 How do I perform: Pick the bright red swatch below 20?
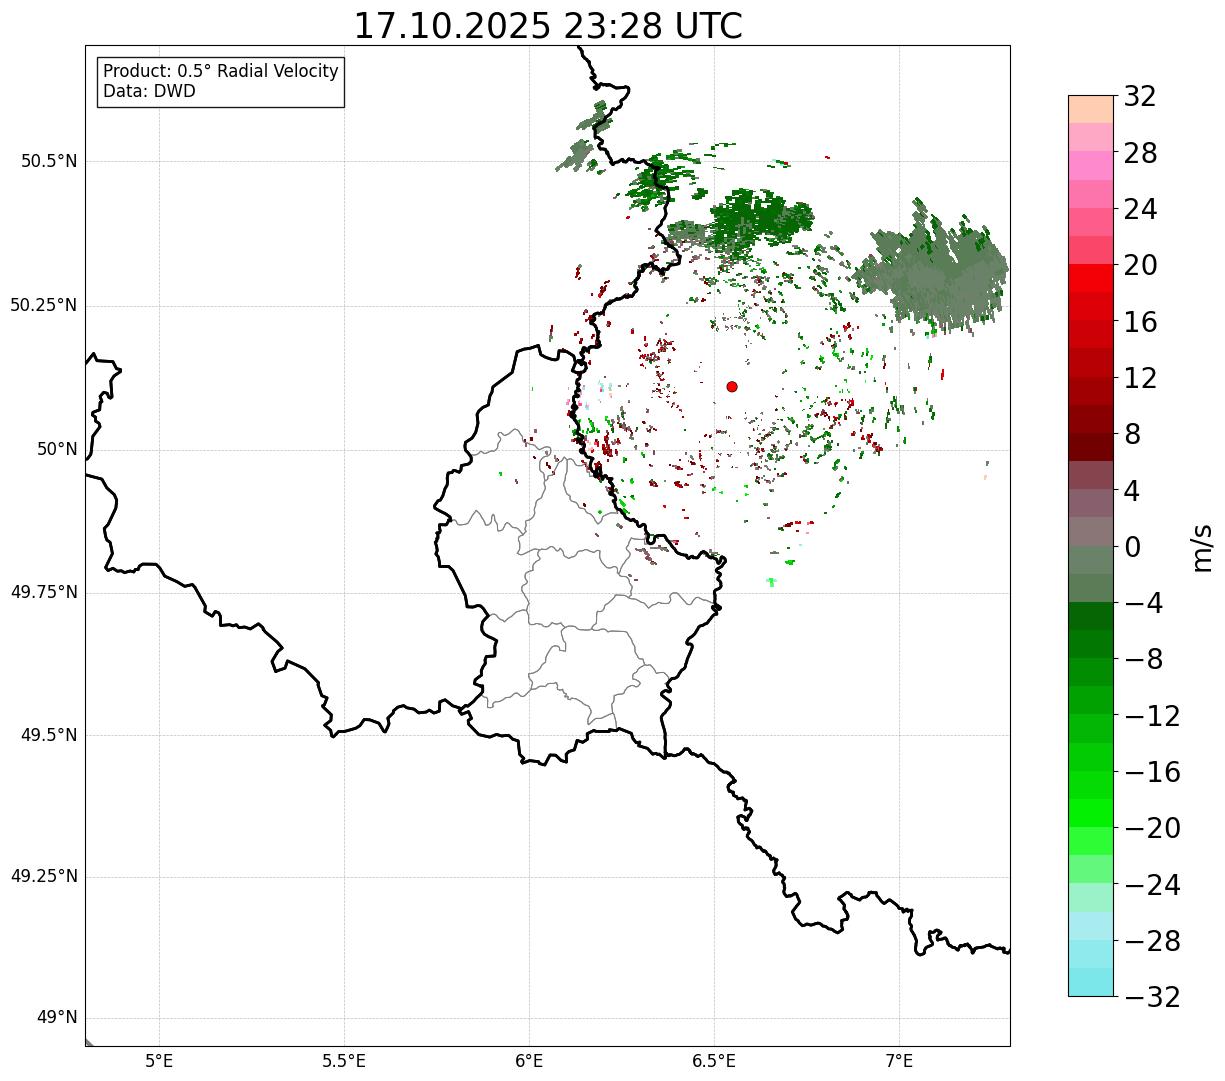[1091, 278]
